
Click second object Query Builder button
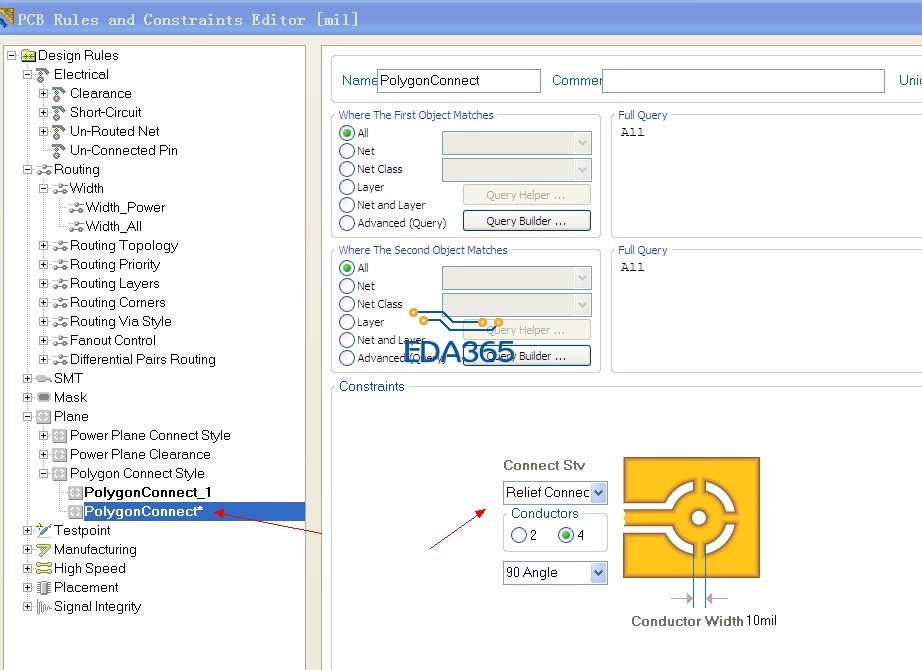point(527,356)
